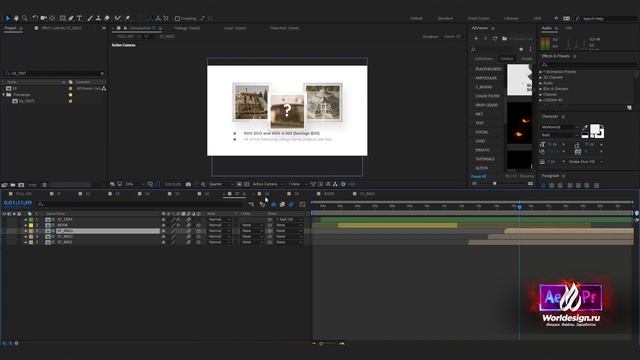
Task: Select the Pan Behind anchor point tool
Action: (x=52, y=18)
